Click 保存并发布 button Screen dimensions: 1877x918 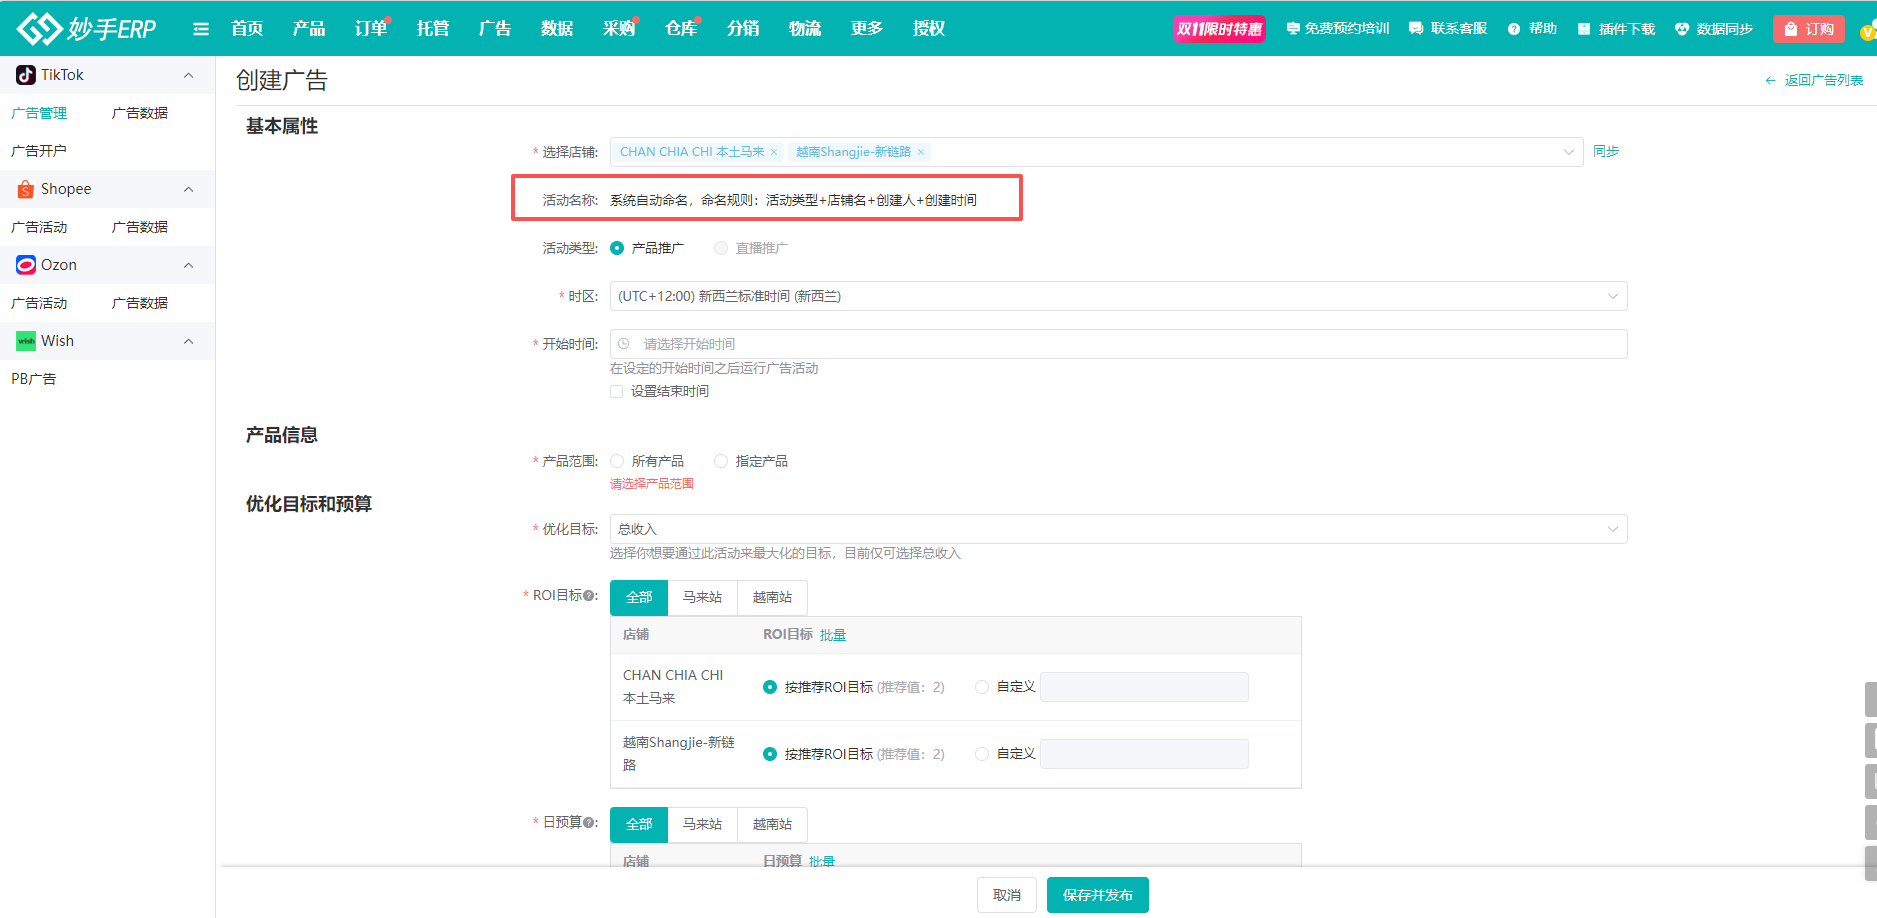(1097, 895)
